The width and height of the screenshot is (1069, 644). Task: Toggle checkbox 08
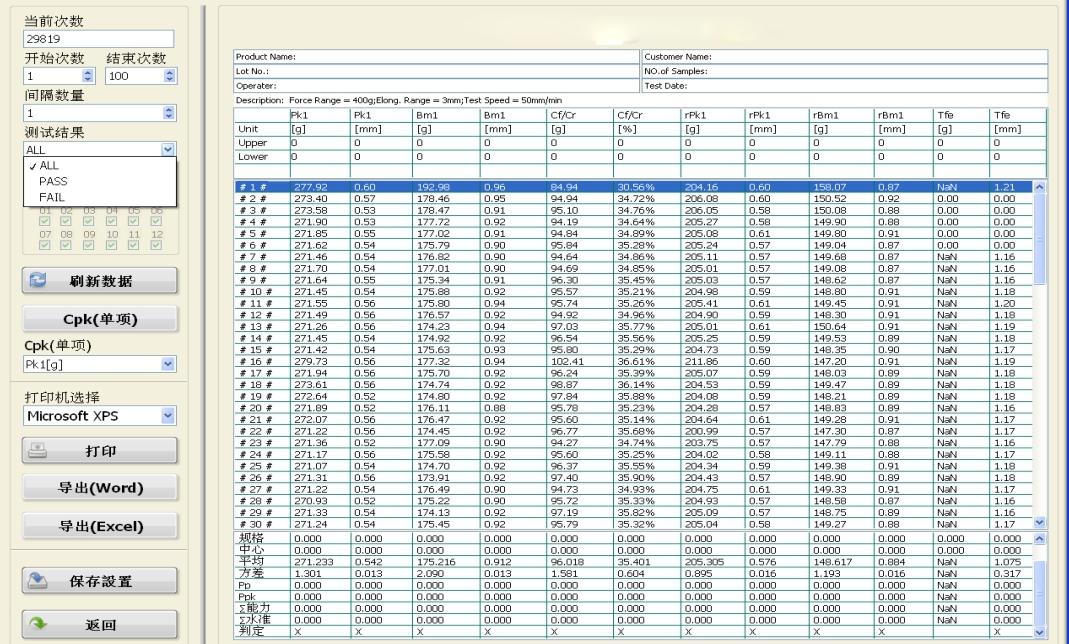point(66,245)
